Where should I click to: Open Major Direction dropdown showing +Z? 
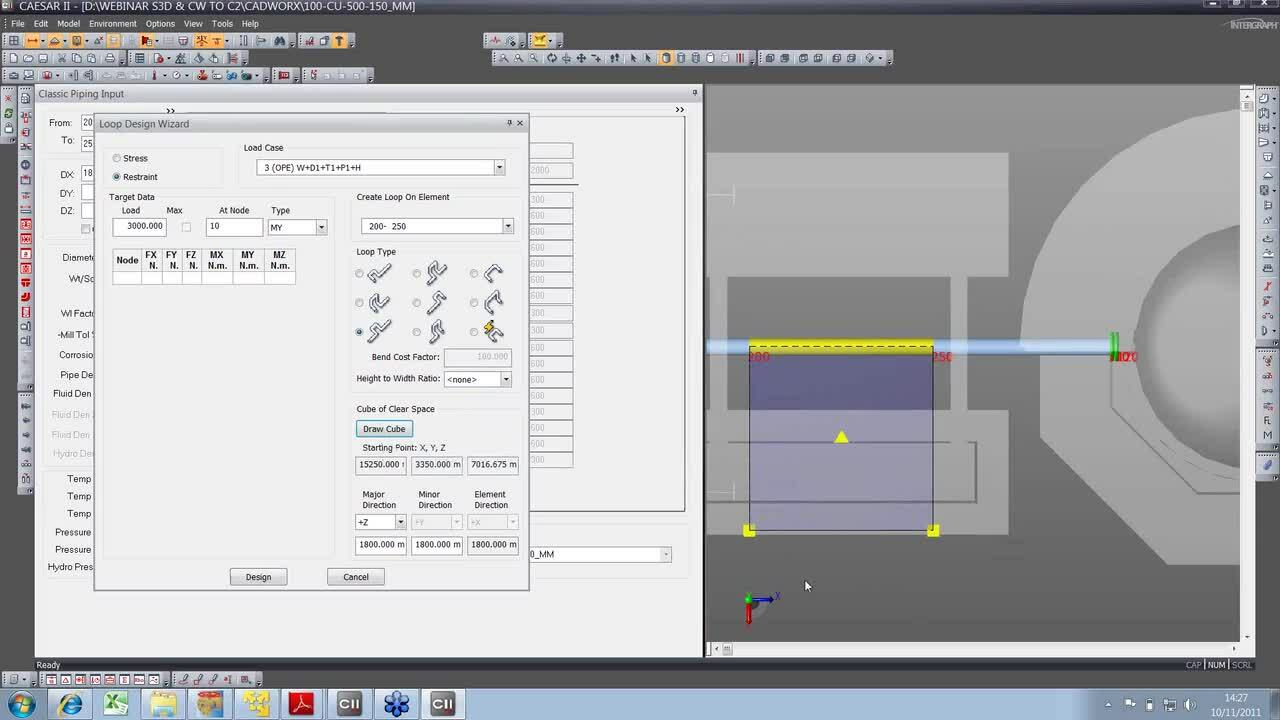click(x=400, y=522)
